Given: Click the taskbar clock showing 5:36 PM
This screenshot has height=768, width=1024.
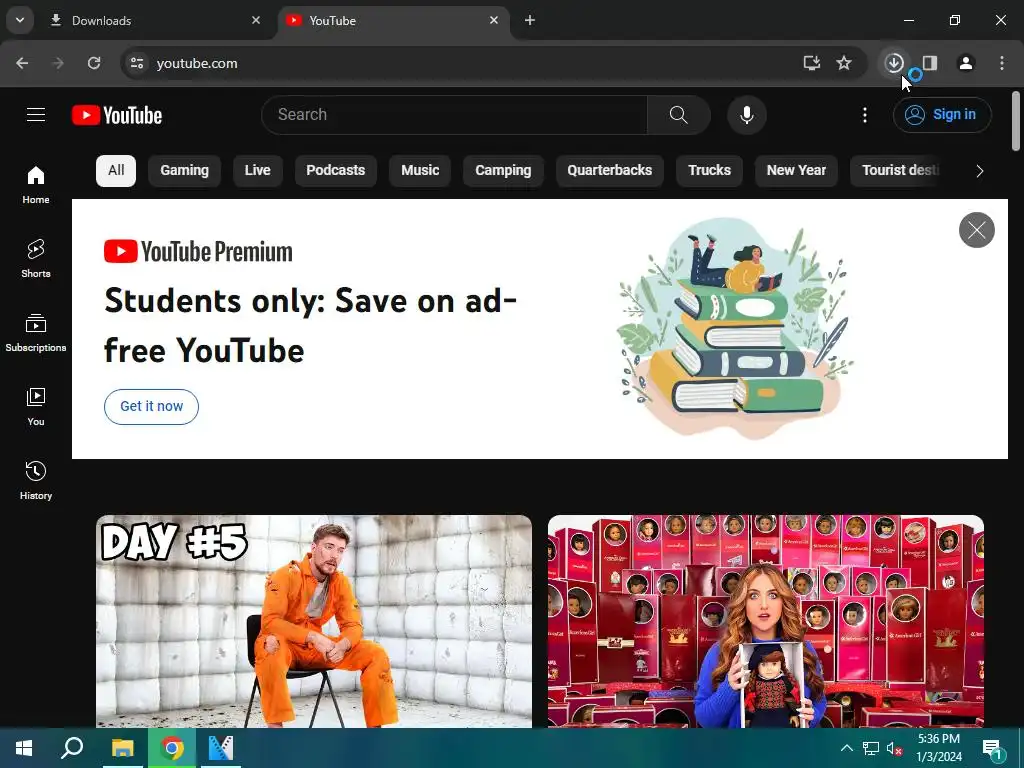Looking at the screenshot, I should 939,748.
